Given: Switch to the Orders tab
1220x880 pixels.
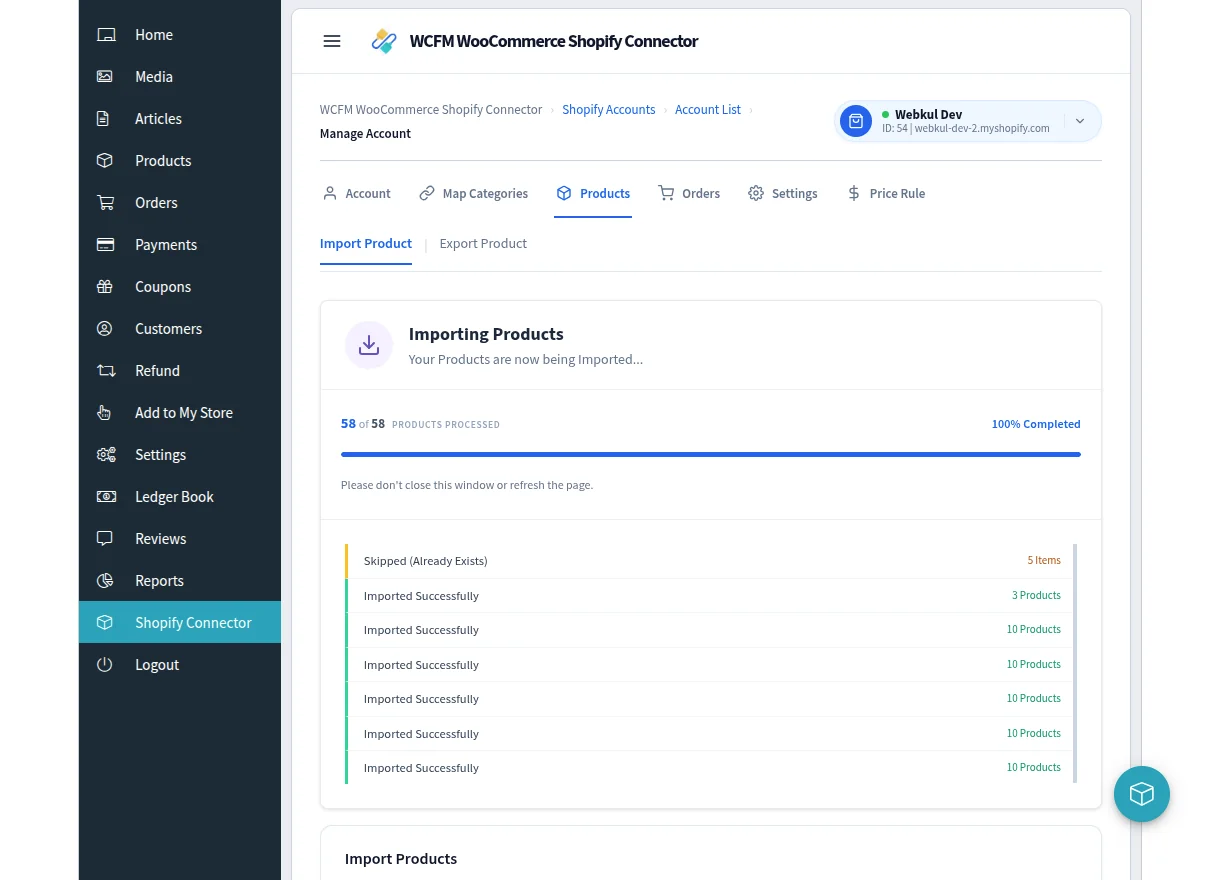Looking at the screenshot, I should tap(689, 193).
